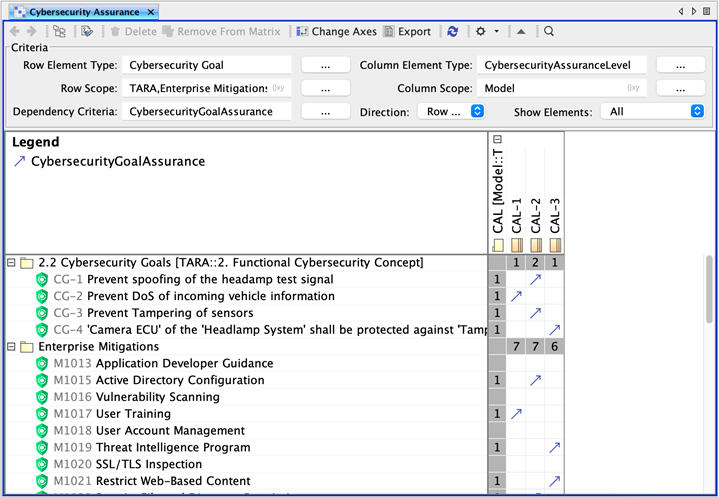Close the Cybersecurity Assurance tab
This screenshot has width=719, height=497.
151,12
